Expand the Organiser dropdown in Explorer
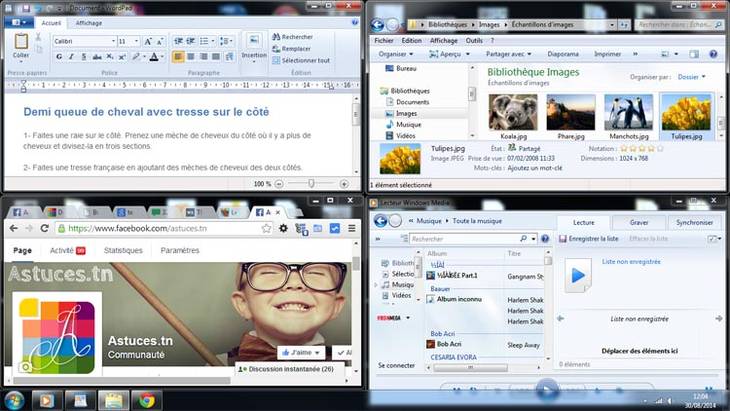Image resolution: width=730 pixels, height=411 pixels. coord(396,54)
